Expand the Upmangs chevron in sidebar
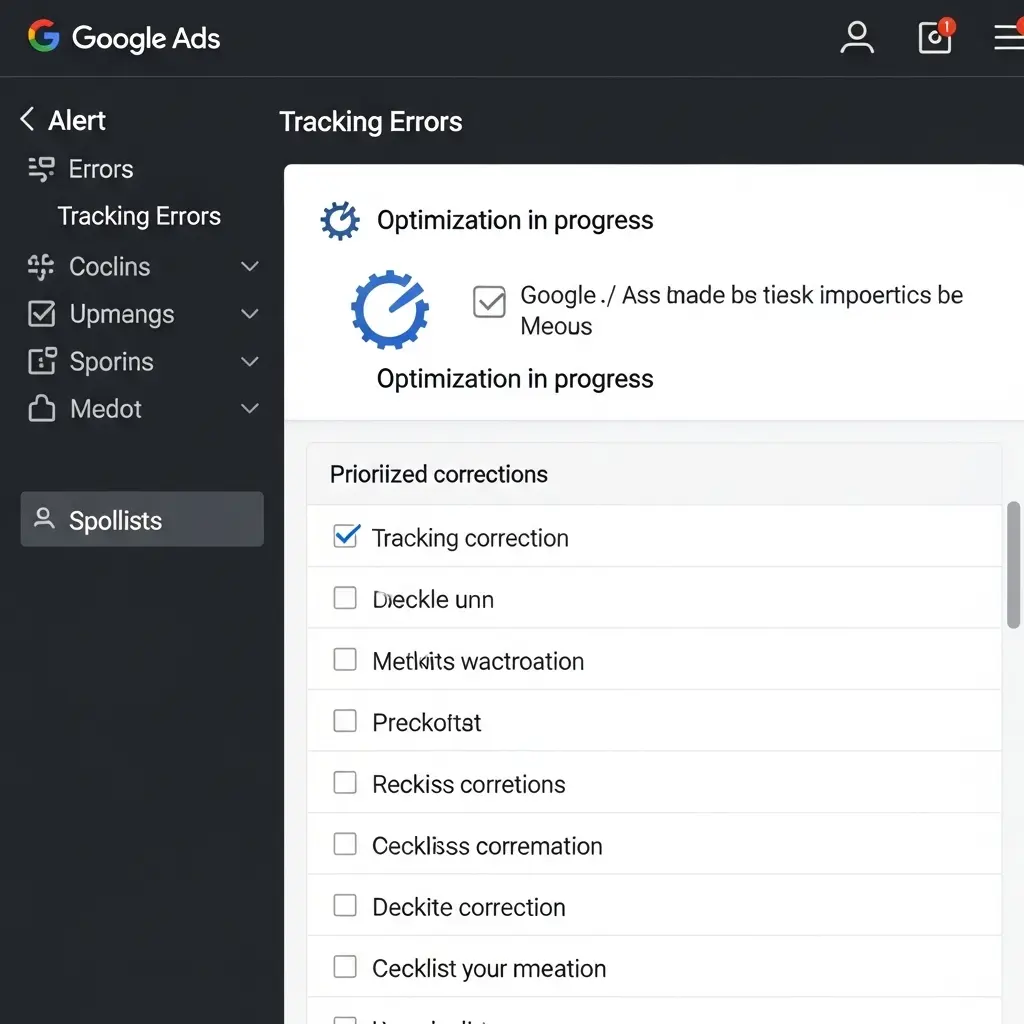 [250, 314]
